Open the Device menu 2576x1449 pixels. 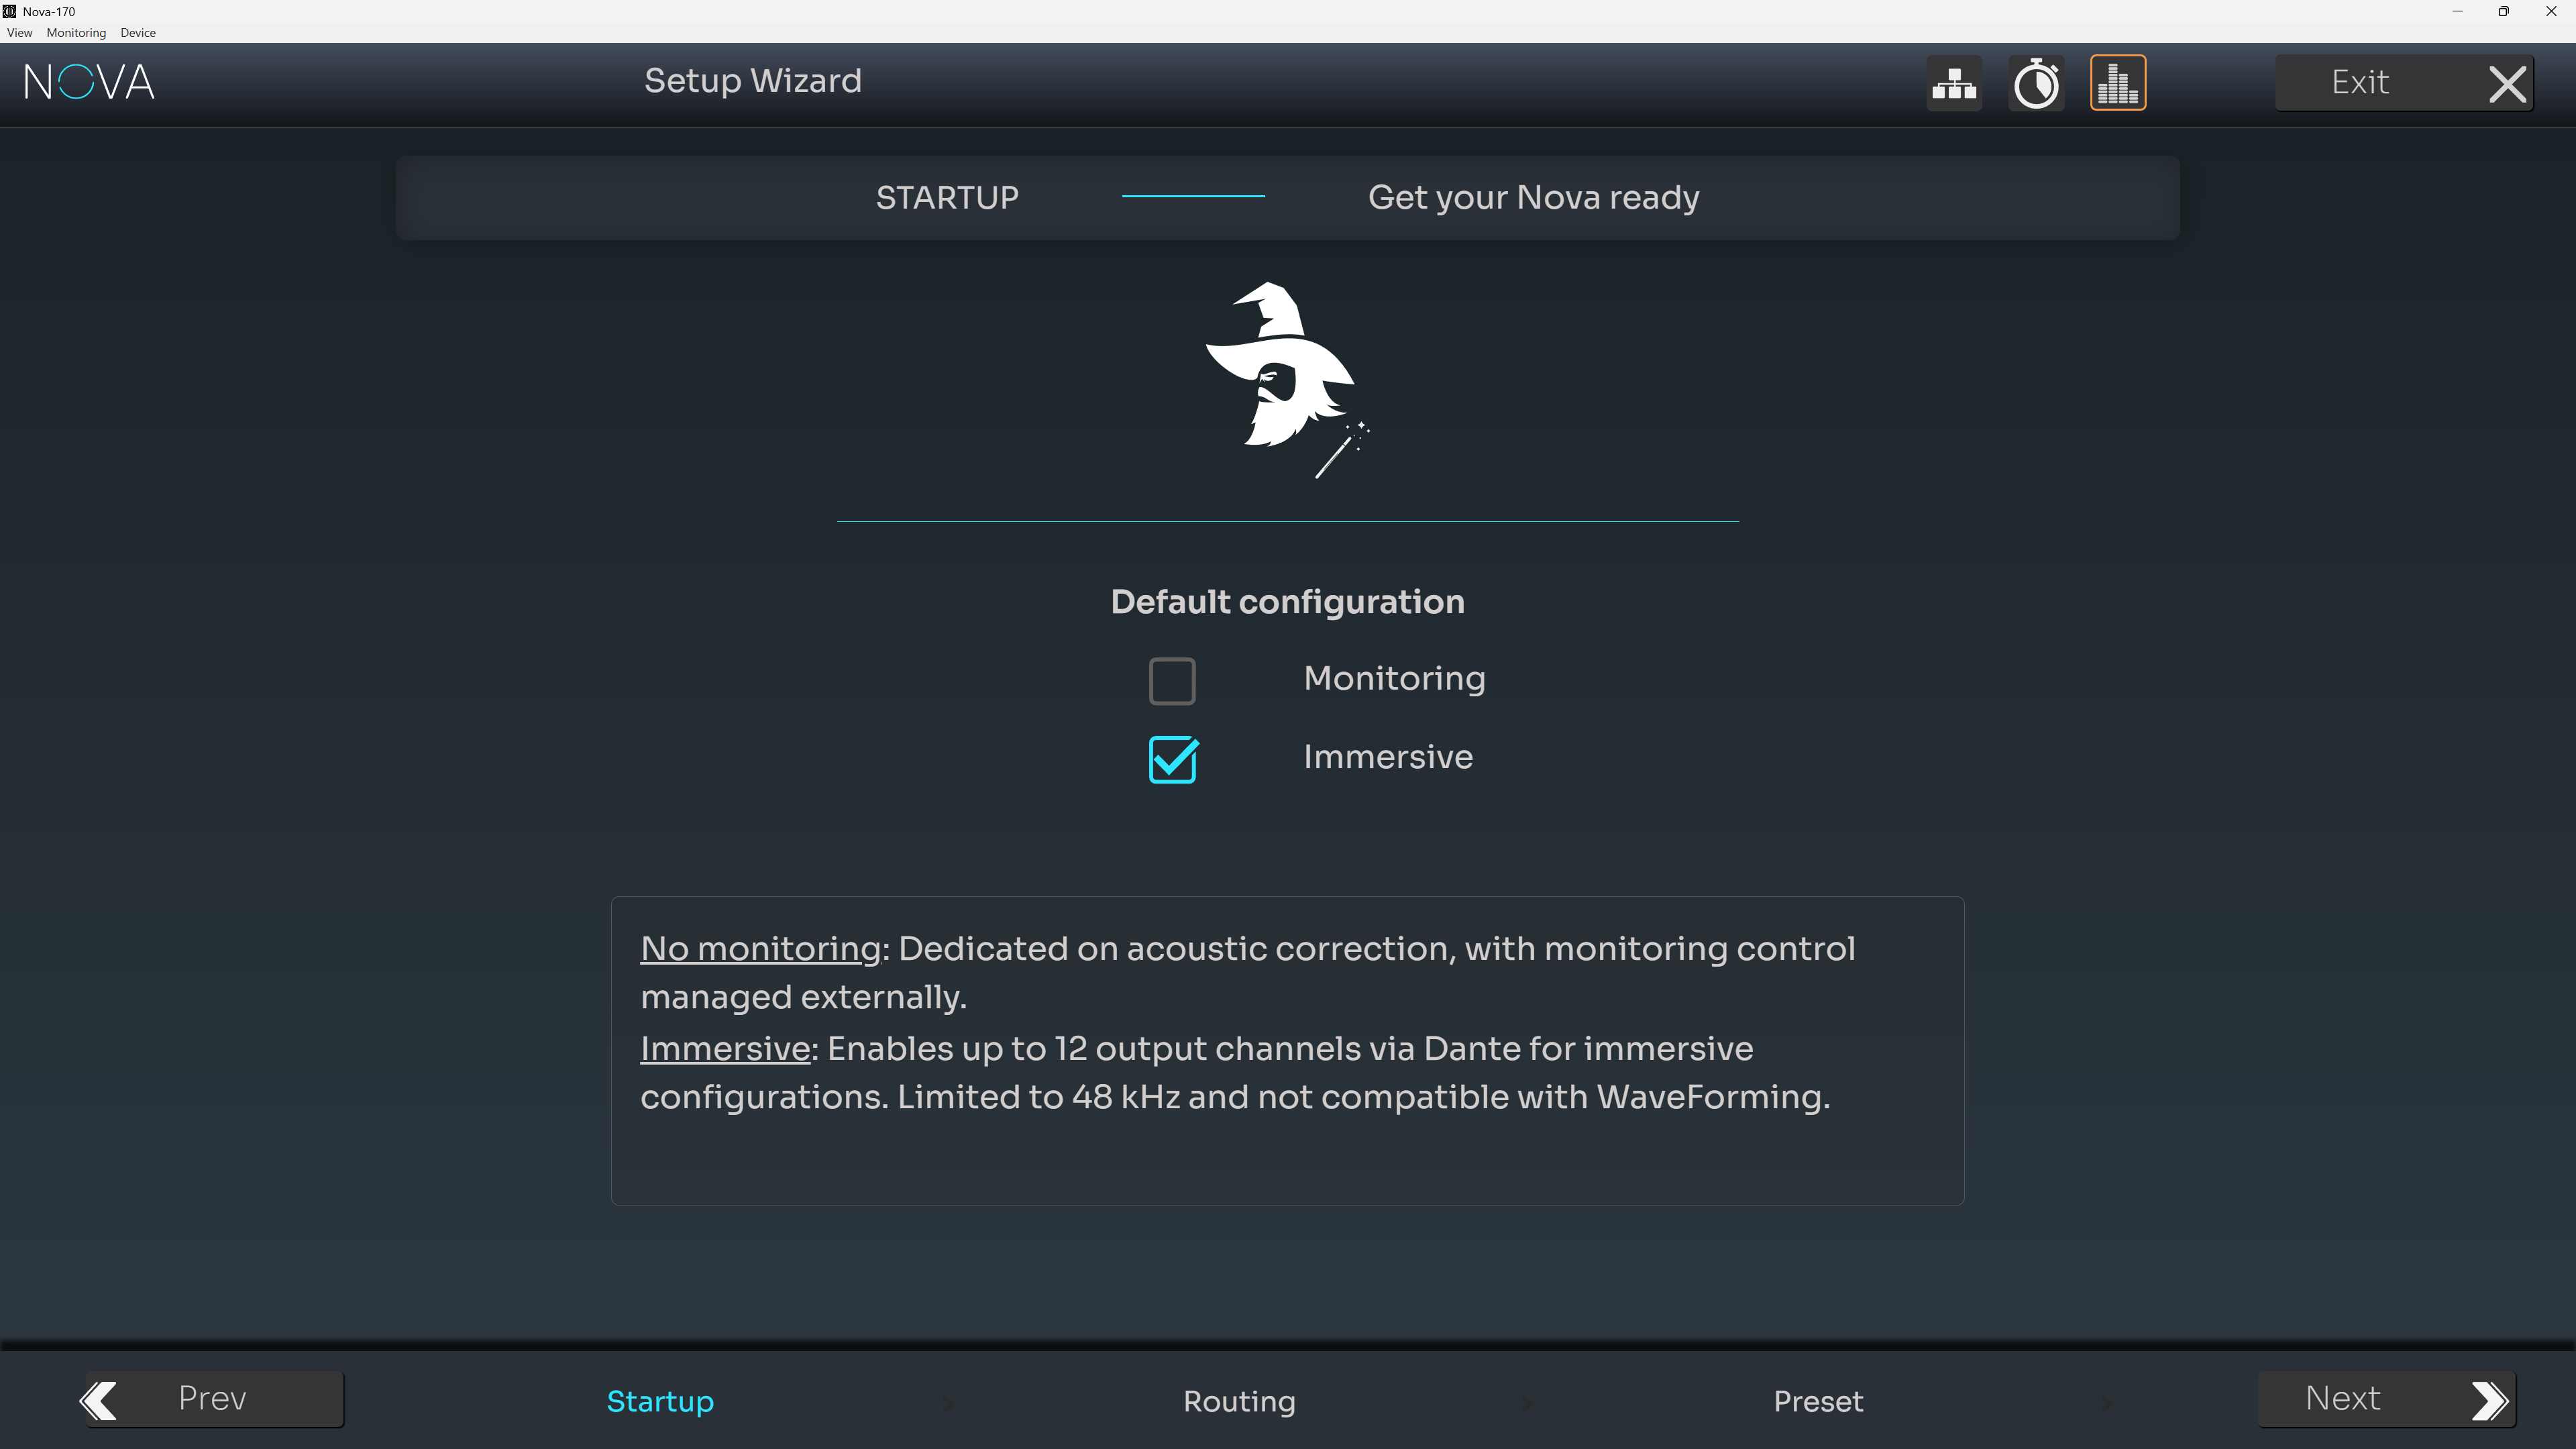pyautogui.click(x=138, y=33)
